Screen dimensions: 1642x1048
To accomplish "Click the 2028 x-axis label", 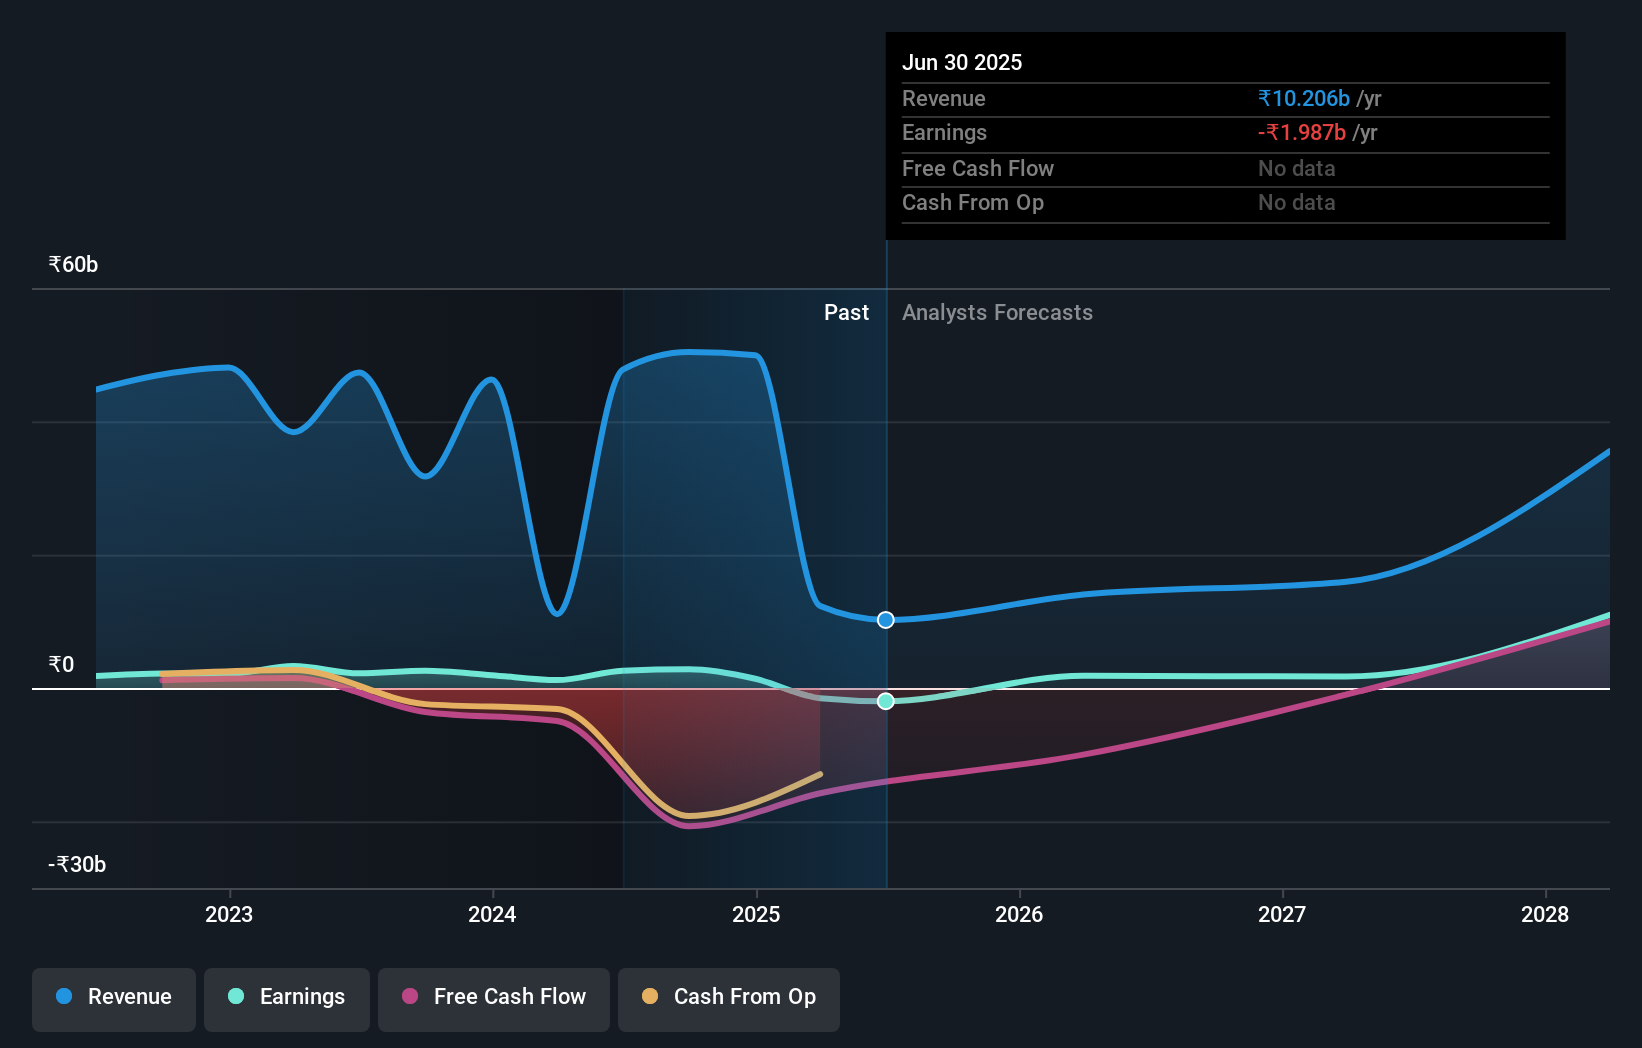I will click(1545, 914).
